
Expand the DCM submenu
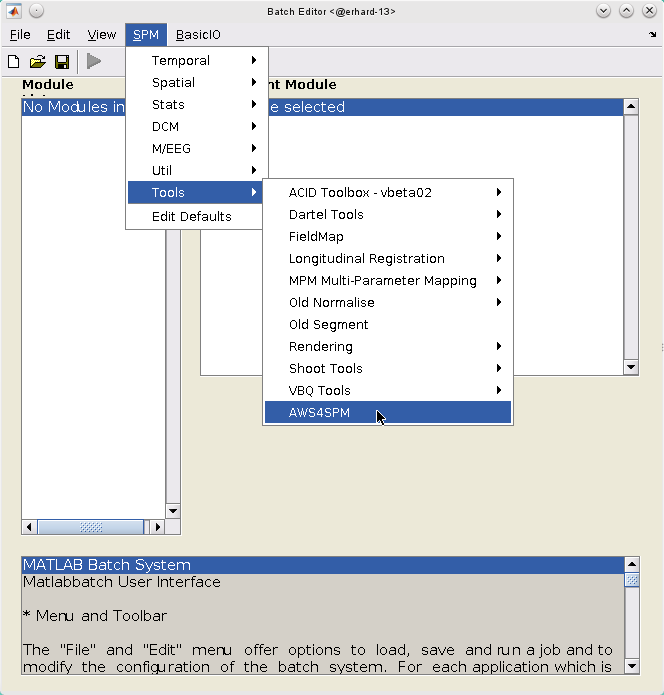click(198, 126)
